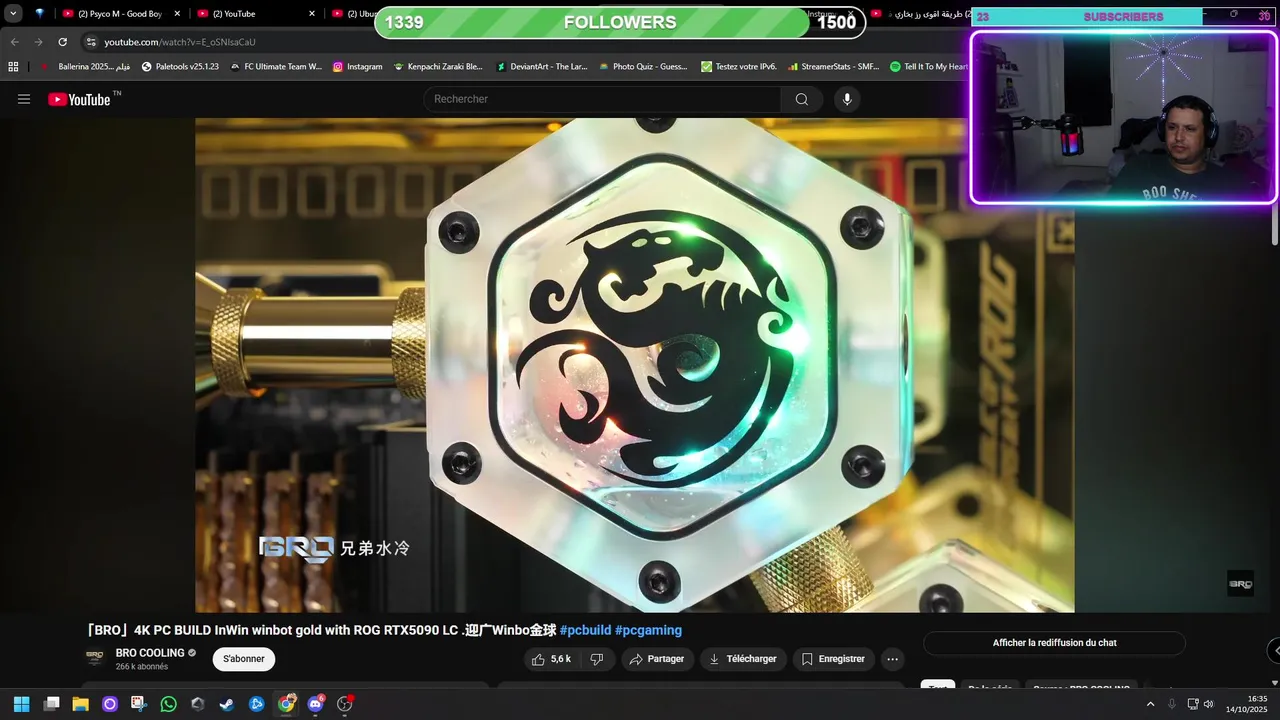Switch to Psyco M - Good Boy tab
The height and width of the screenshot is (720, 1280).
120,14
